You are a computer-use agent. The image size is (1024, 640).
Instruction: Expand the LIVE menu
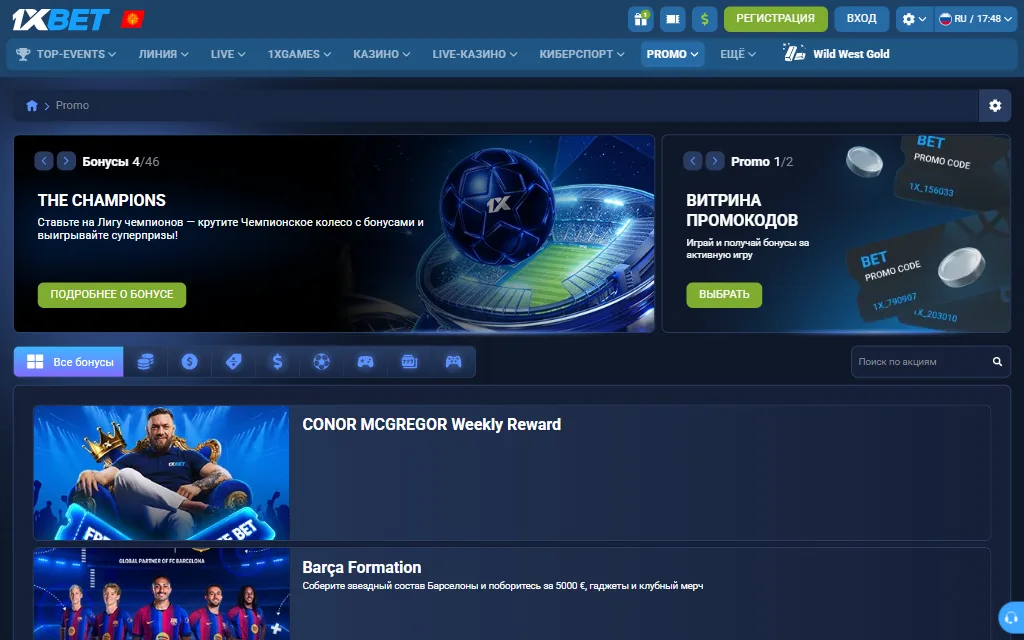228,54
